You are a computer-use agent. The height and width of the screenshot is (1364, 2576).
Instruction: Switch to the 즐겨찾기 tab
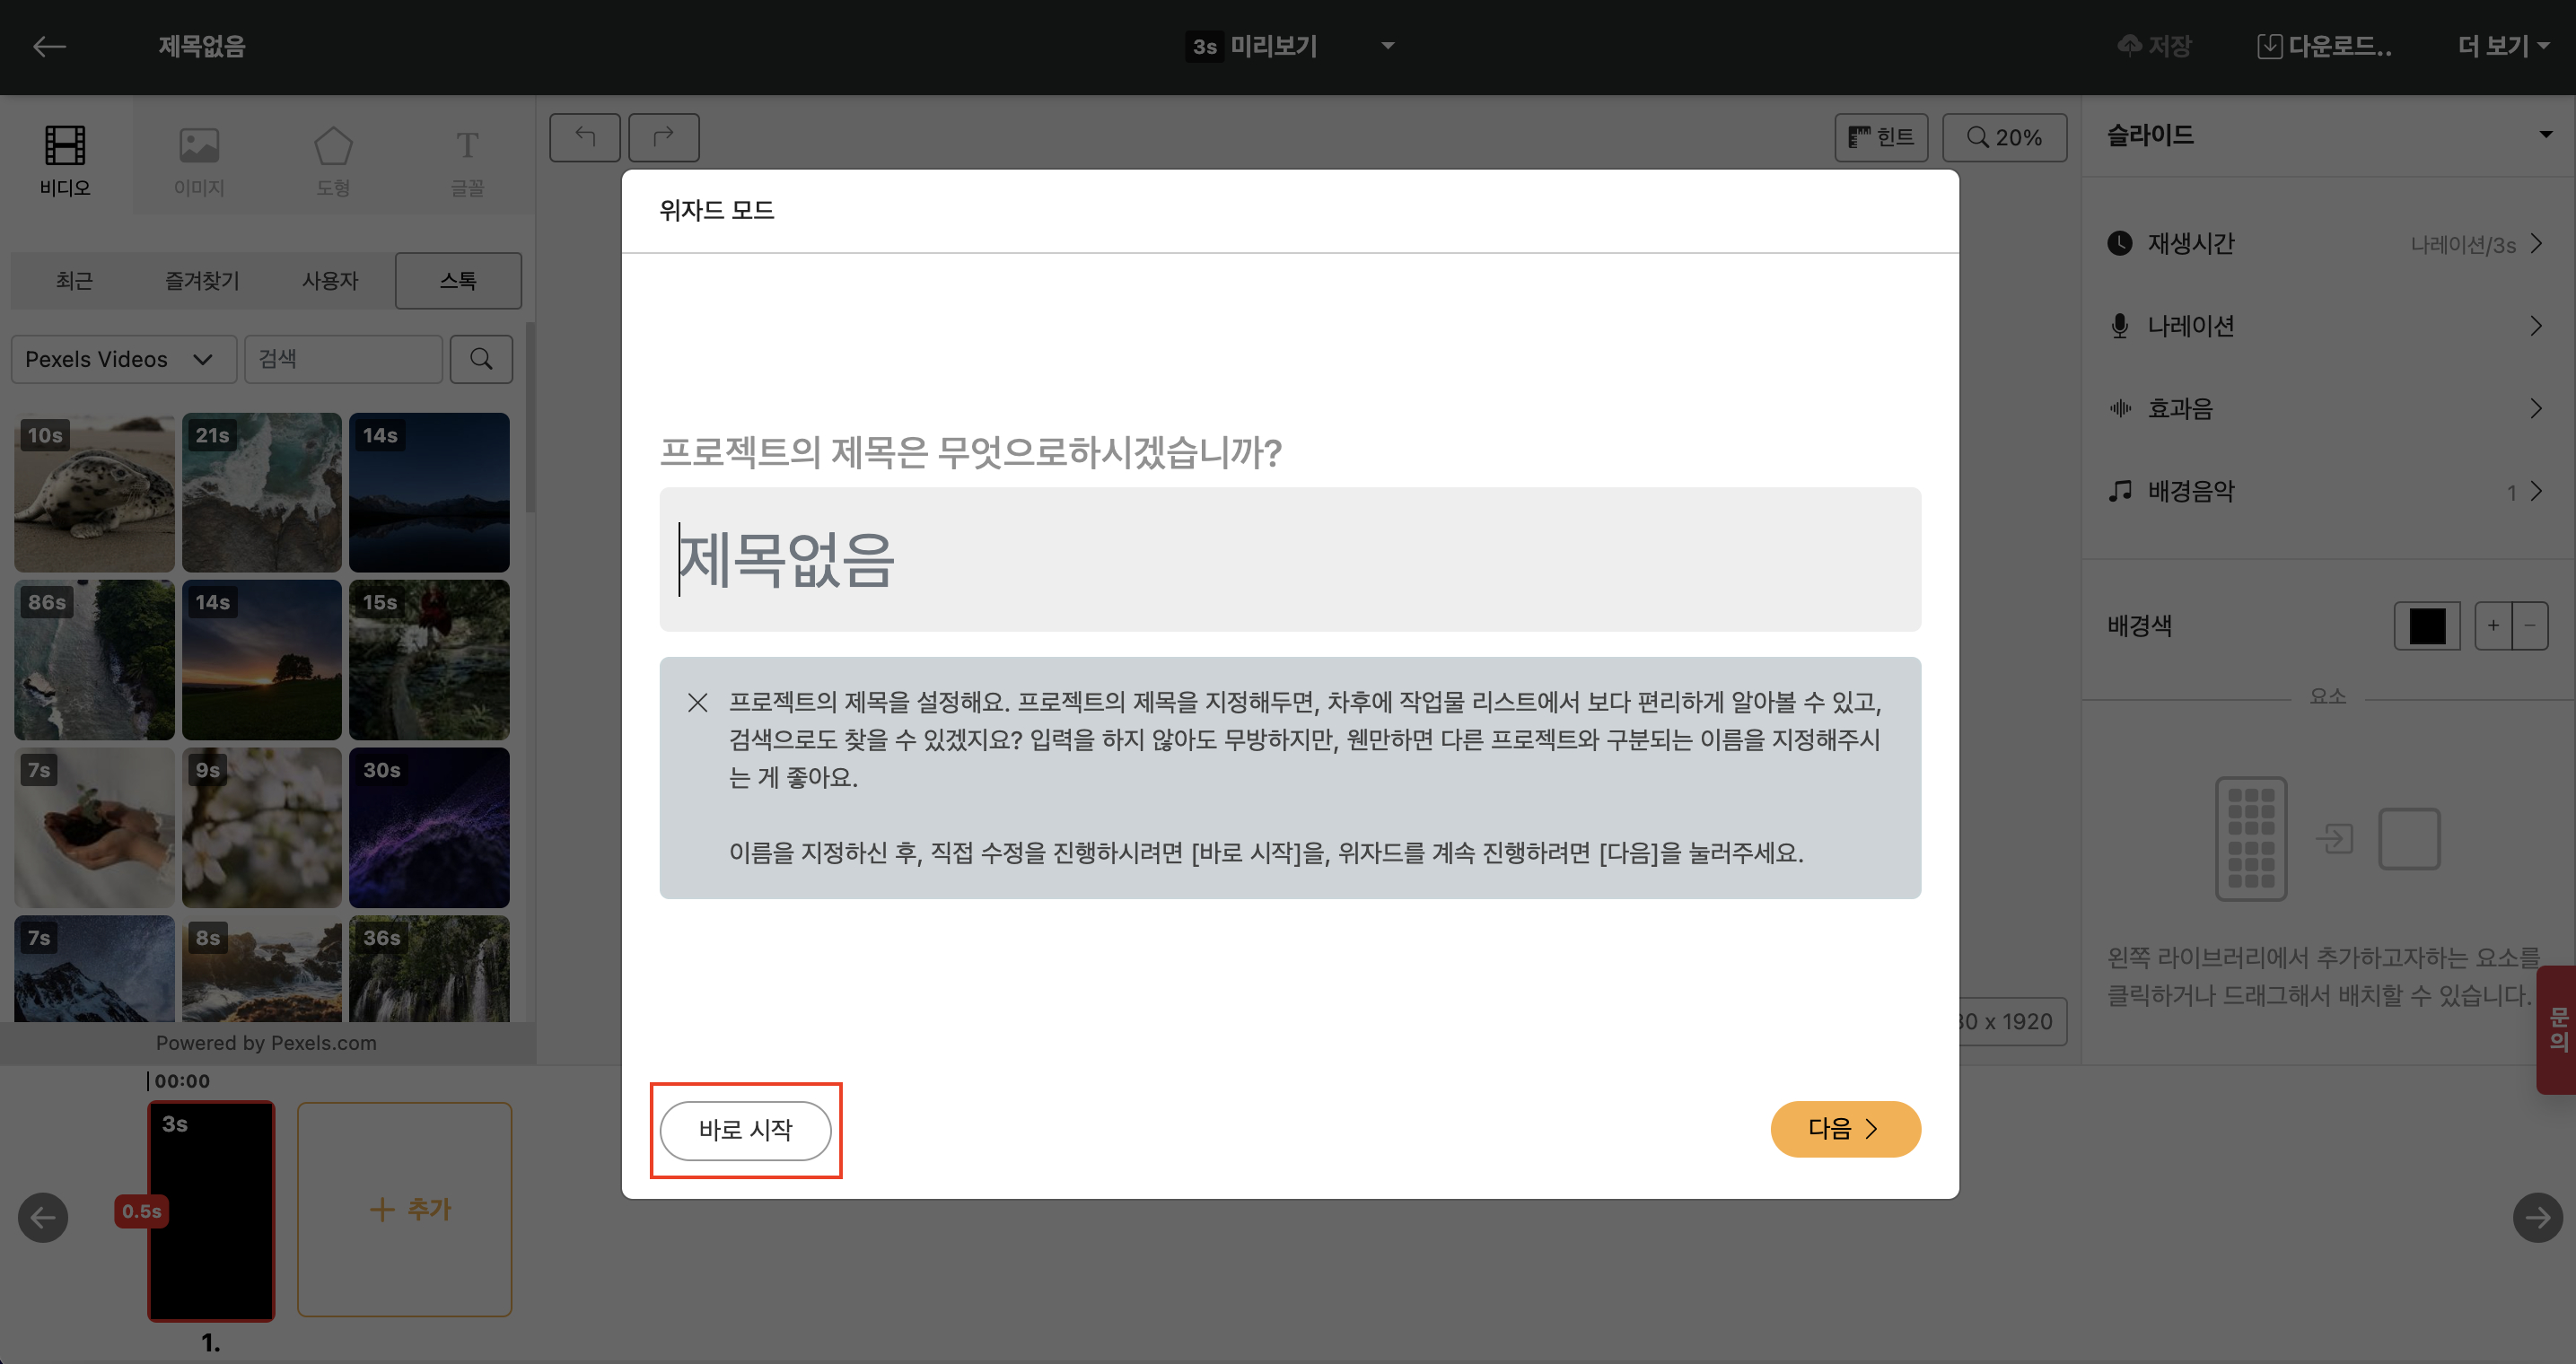click(x=202, y=281)
